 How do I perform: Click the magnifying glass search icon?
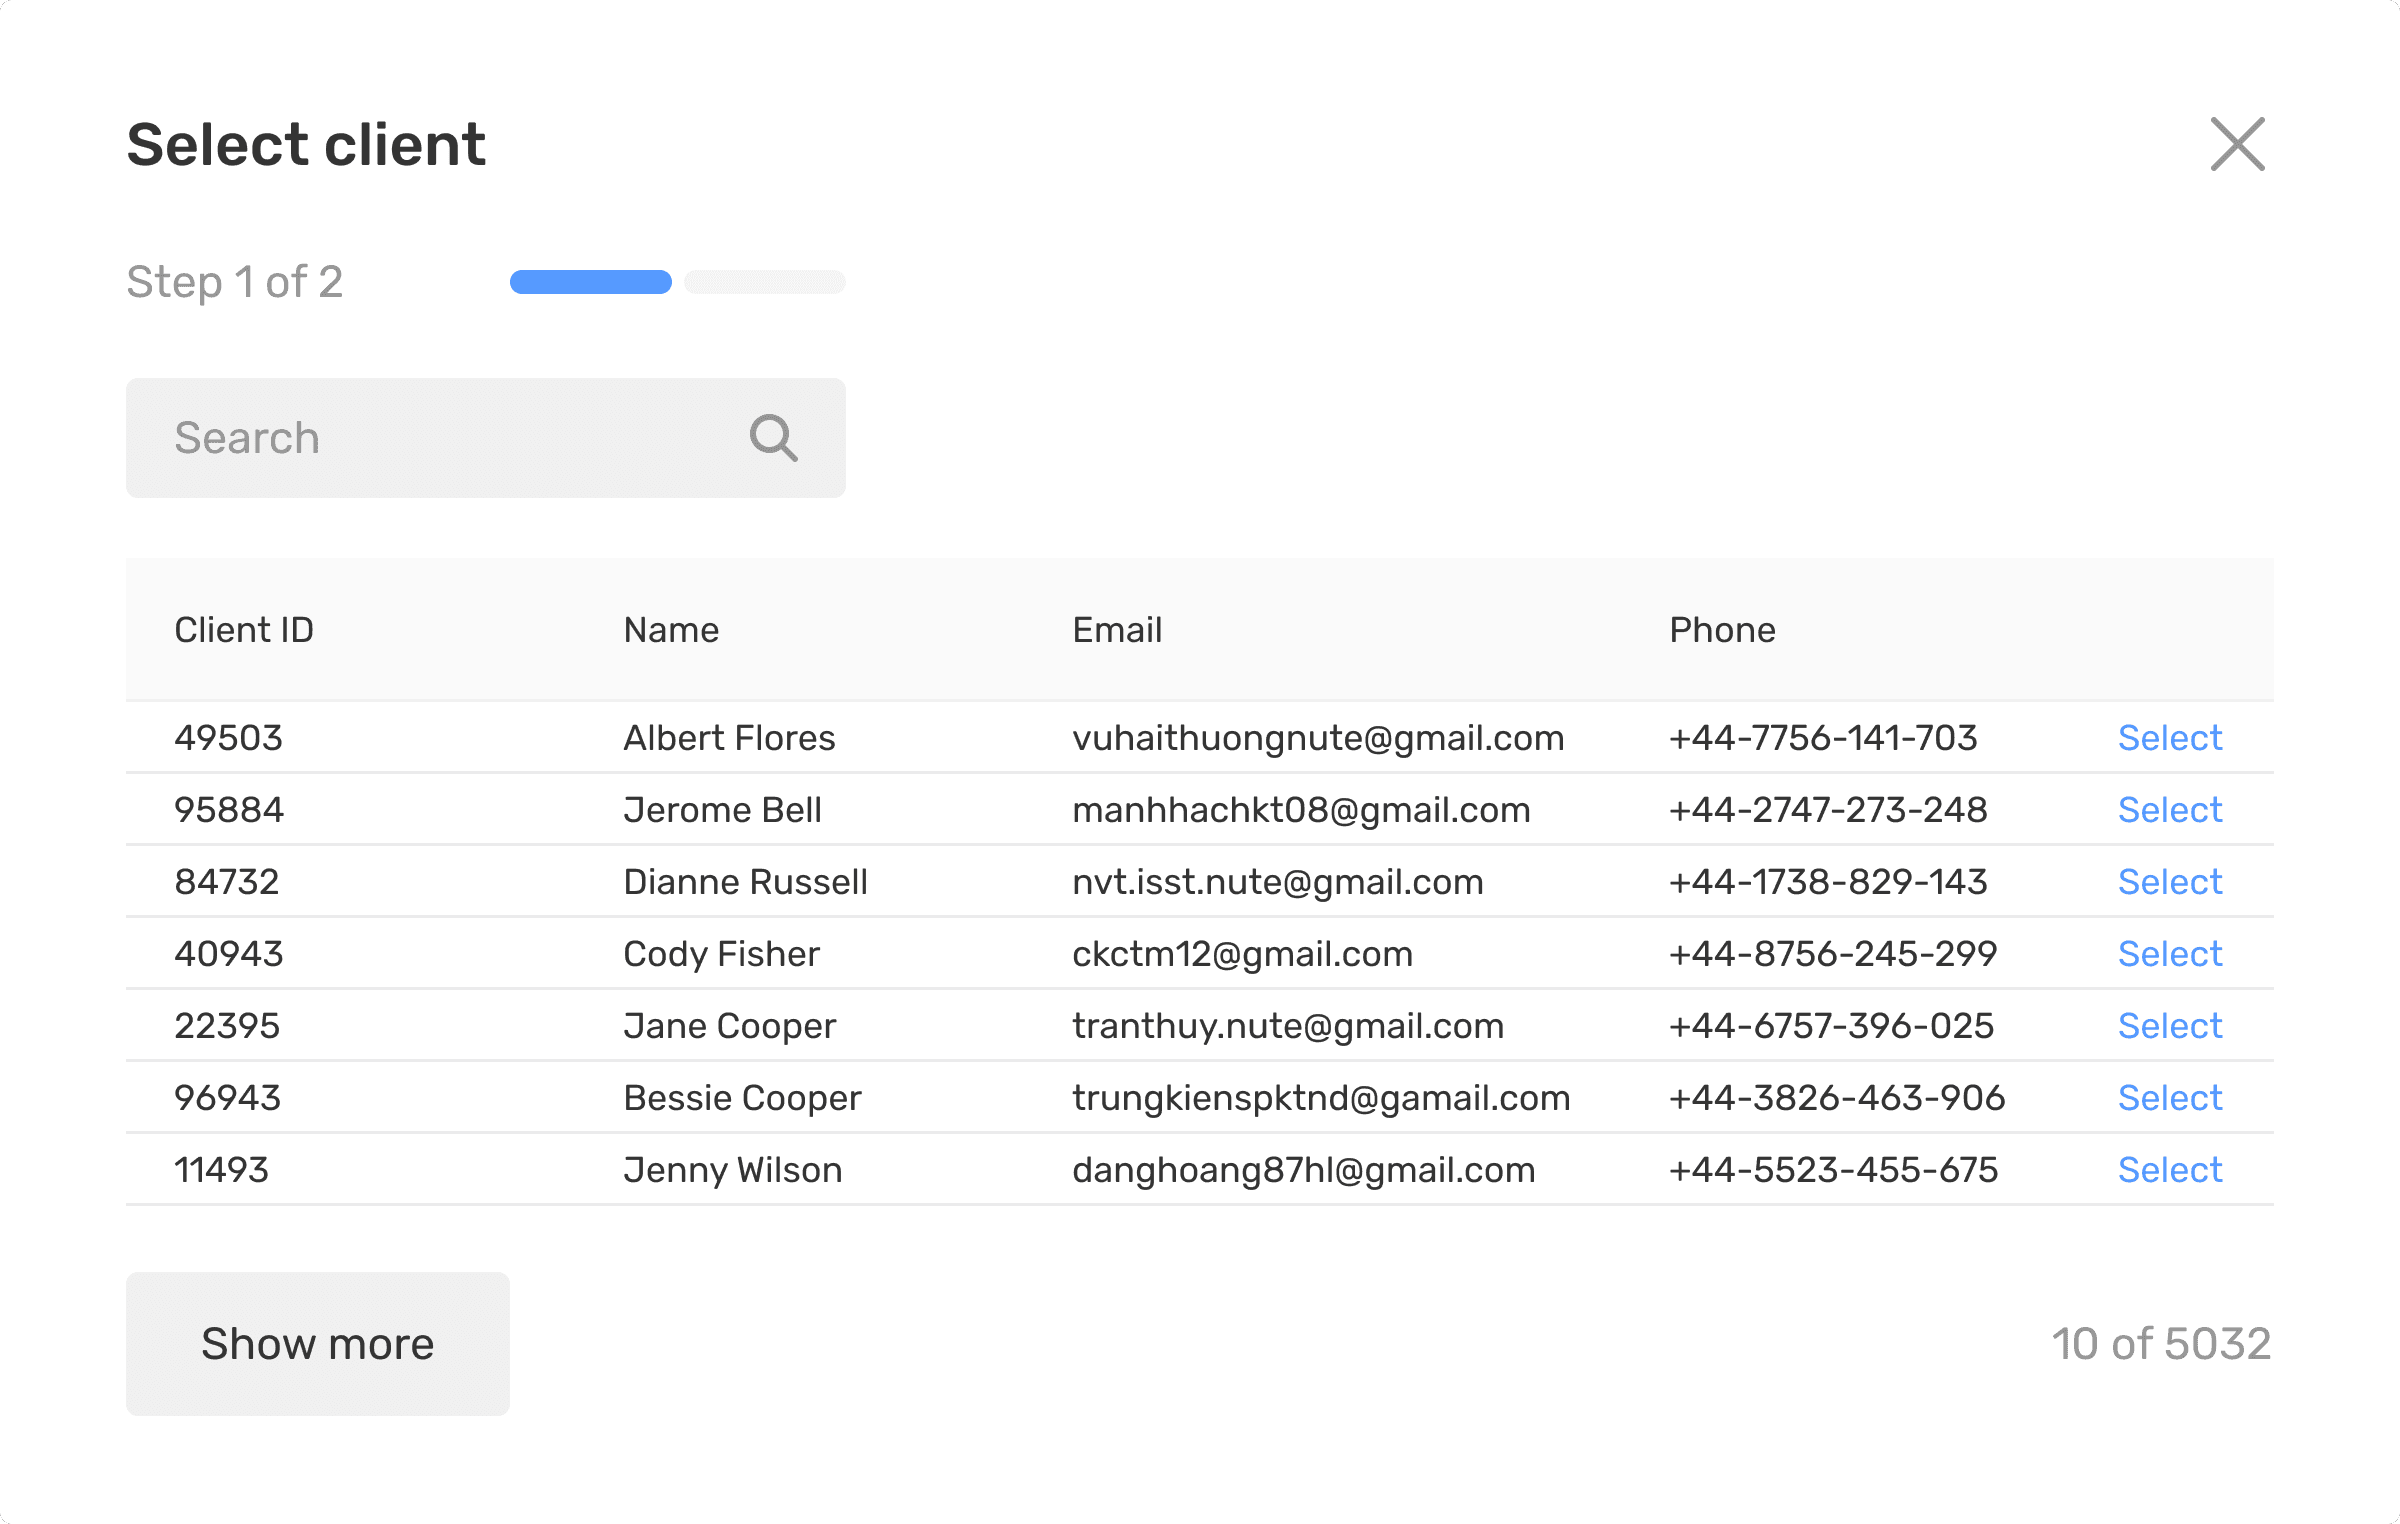[x=773, y=438]
